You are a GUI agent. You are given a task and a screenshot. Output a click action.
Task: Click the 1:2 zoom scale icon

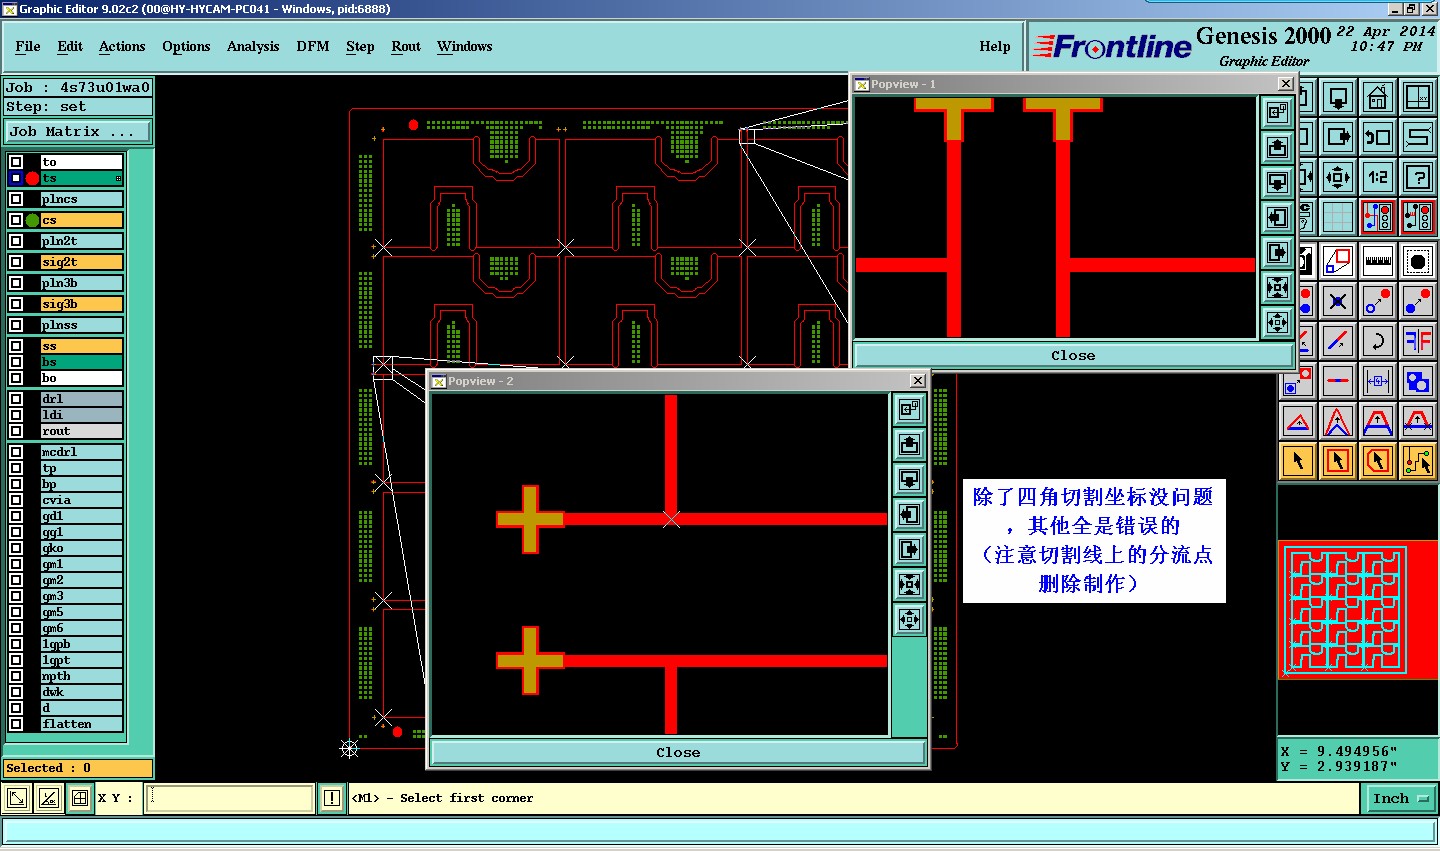(1378, 177)
